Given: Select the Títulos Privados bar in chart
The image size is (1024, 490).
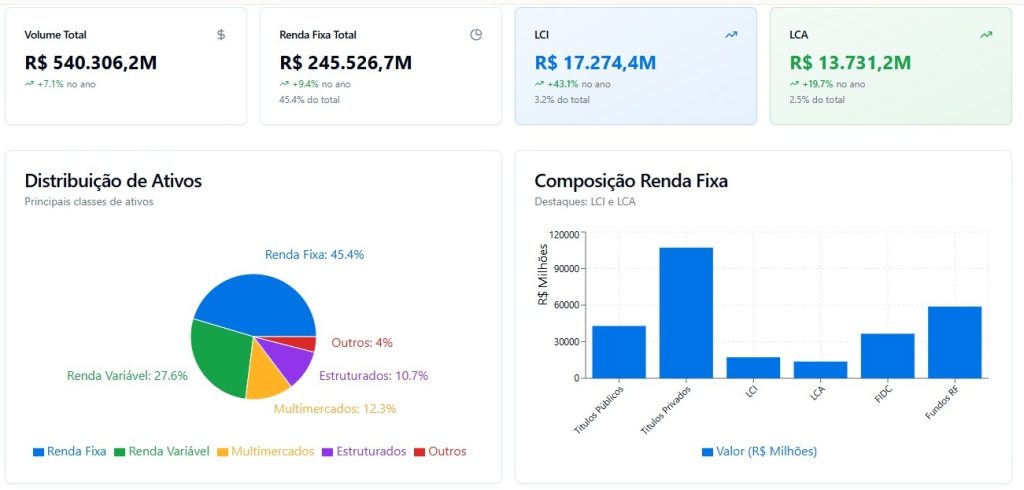Looking at the screenshot, I should tap(686, 312).
